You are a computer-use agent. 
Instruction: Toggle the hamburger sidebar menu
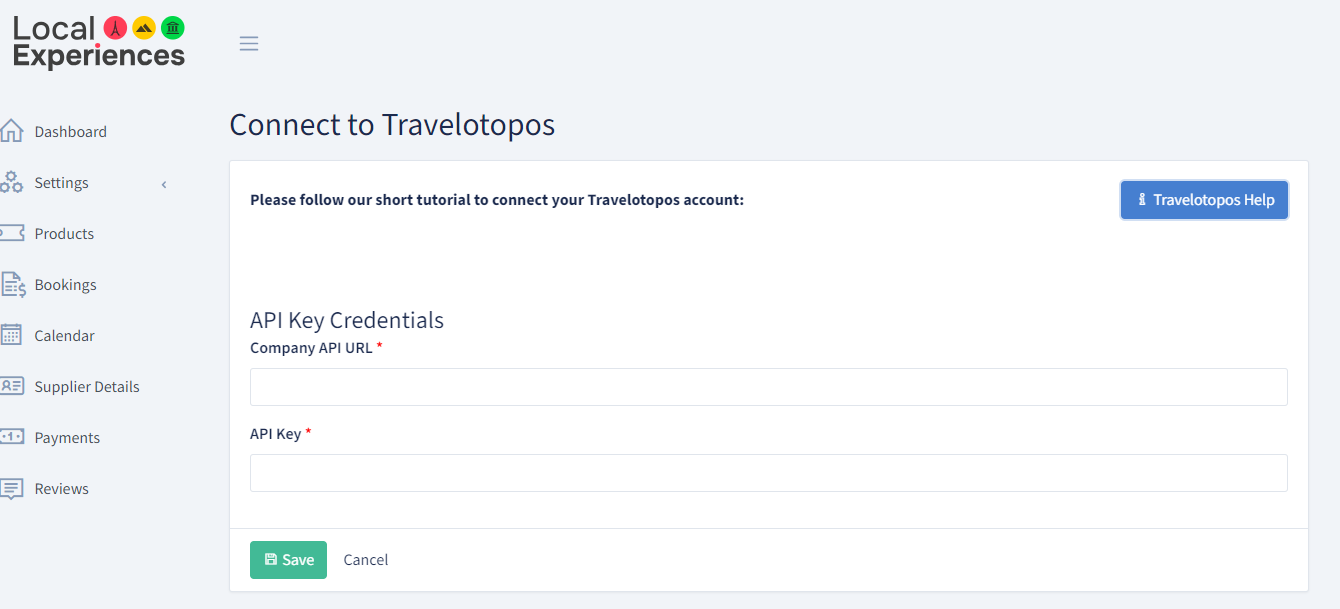point(249,43)
